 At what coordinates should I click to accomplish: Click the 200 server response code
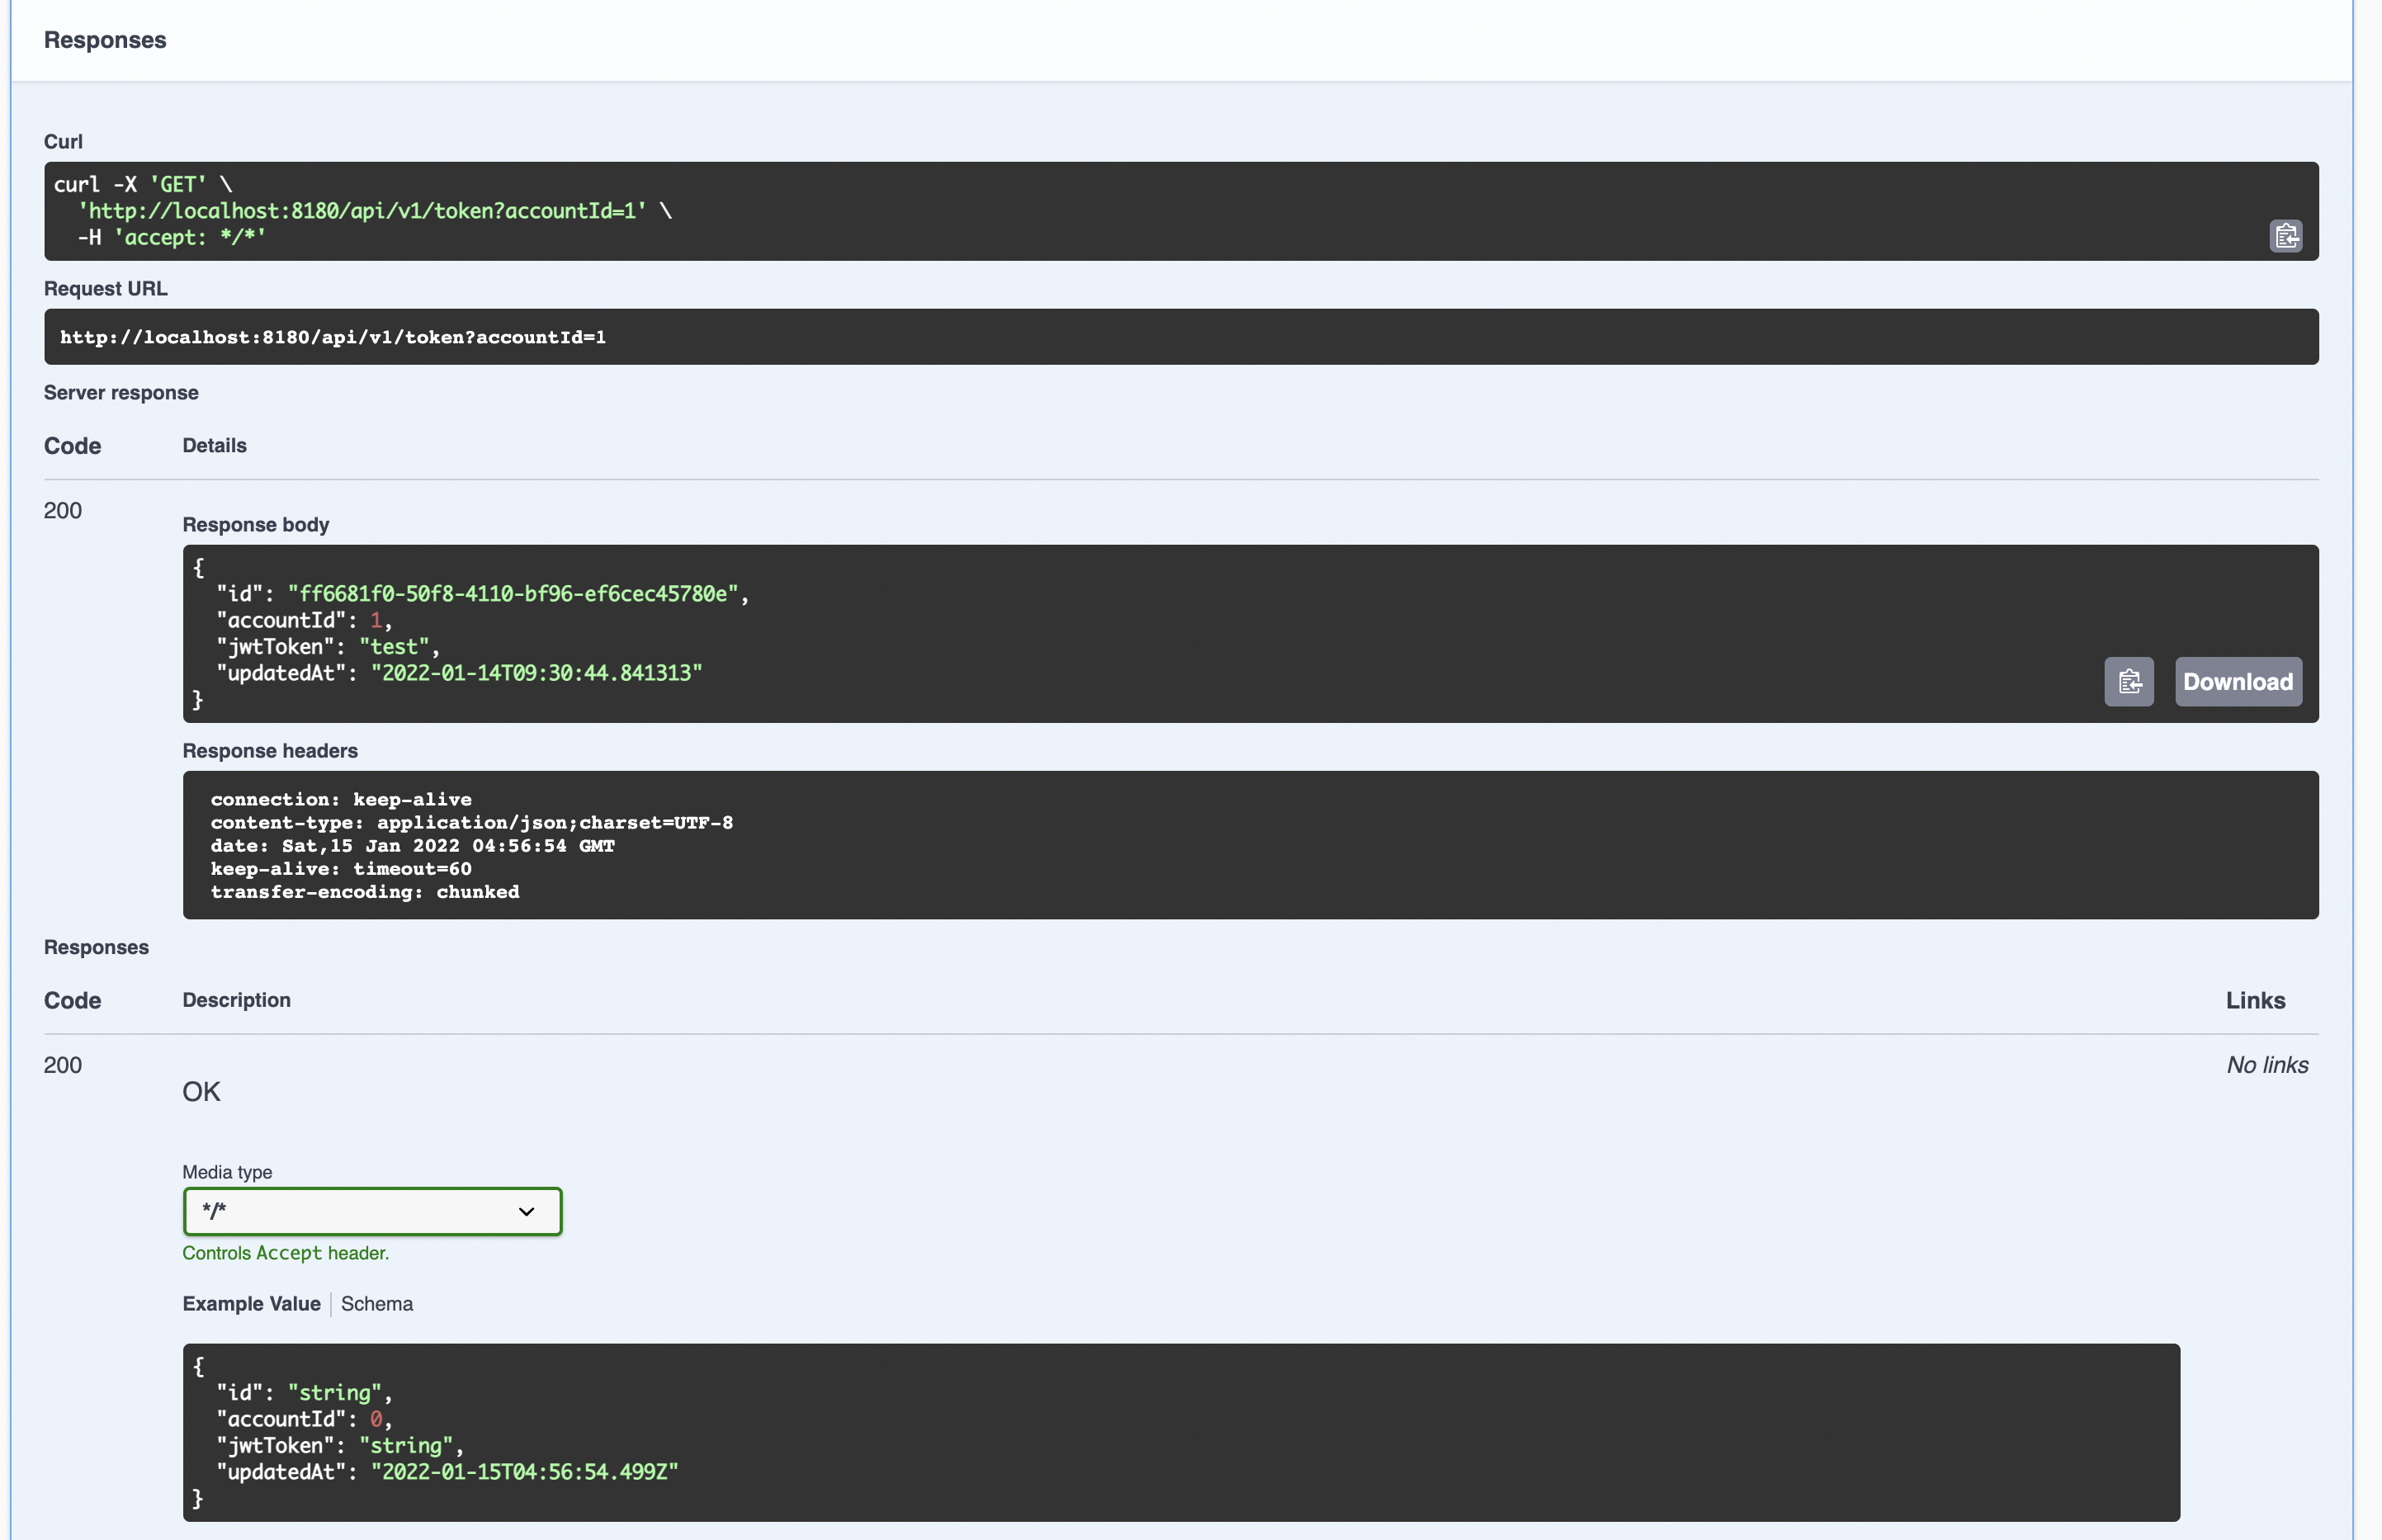pos(62,511)
